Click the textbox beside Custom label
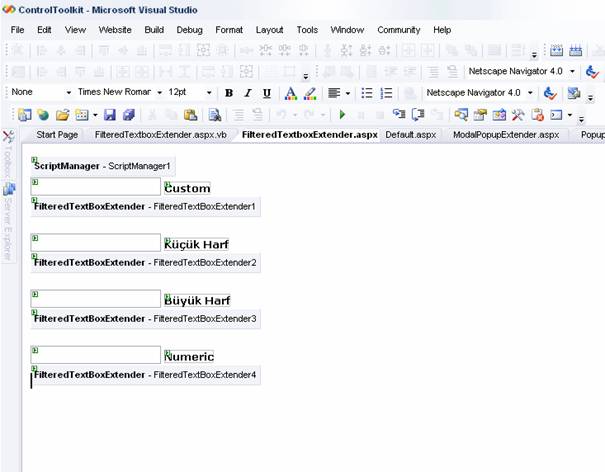This screenshot has width=605, height=472. tap(96, 186)
